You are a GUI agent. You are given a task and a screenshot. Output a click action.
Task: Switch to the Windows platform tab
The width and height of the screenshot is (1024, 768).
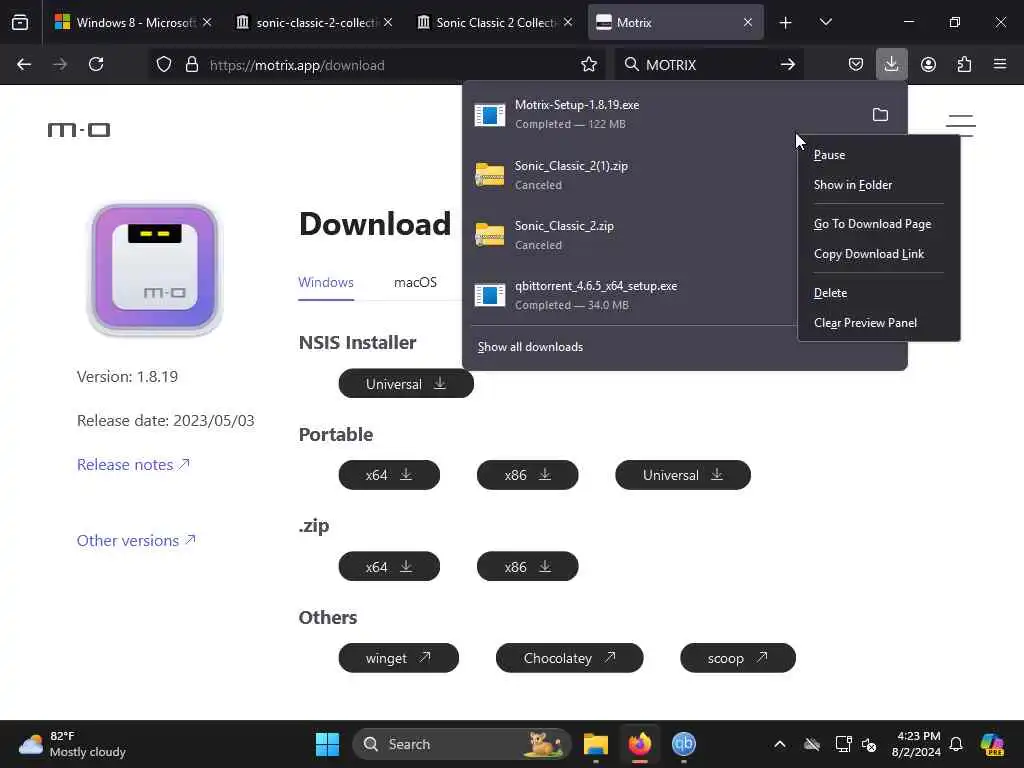coord(326,283)
